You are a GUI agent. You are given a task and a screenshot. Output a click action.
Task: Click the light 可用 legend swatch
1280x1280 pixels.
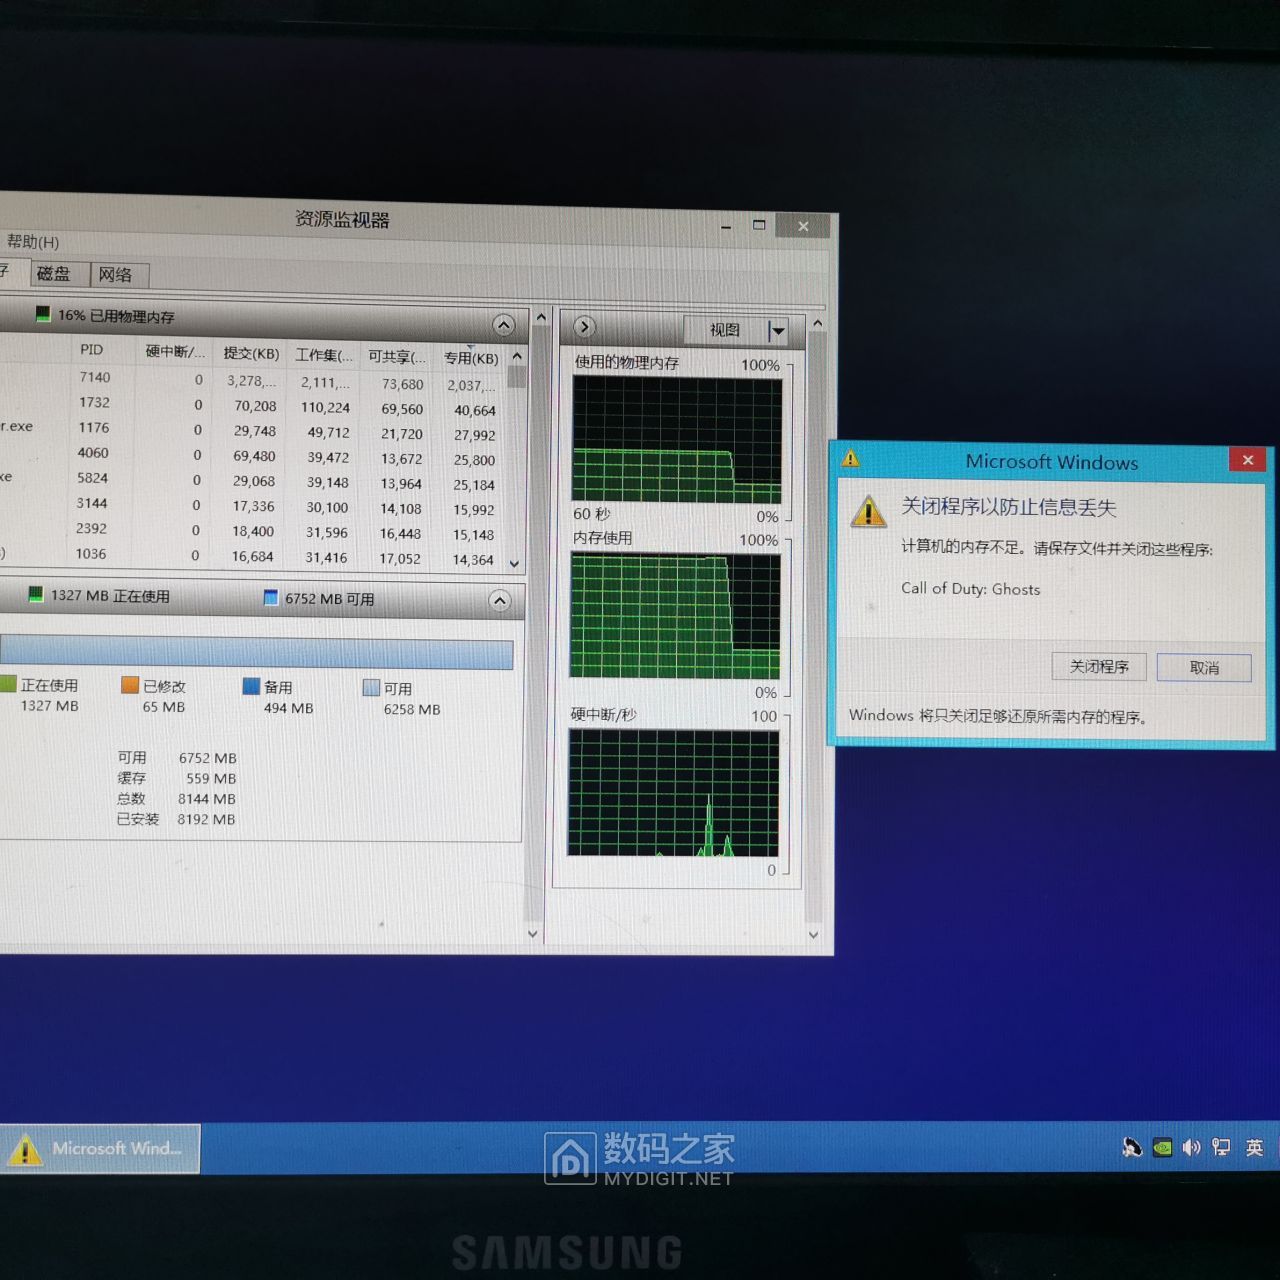pos(371,687)
